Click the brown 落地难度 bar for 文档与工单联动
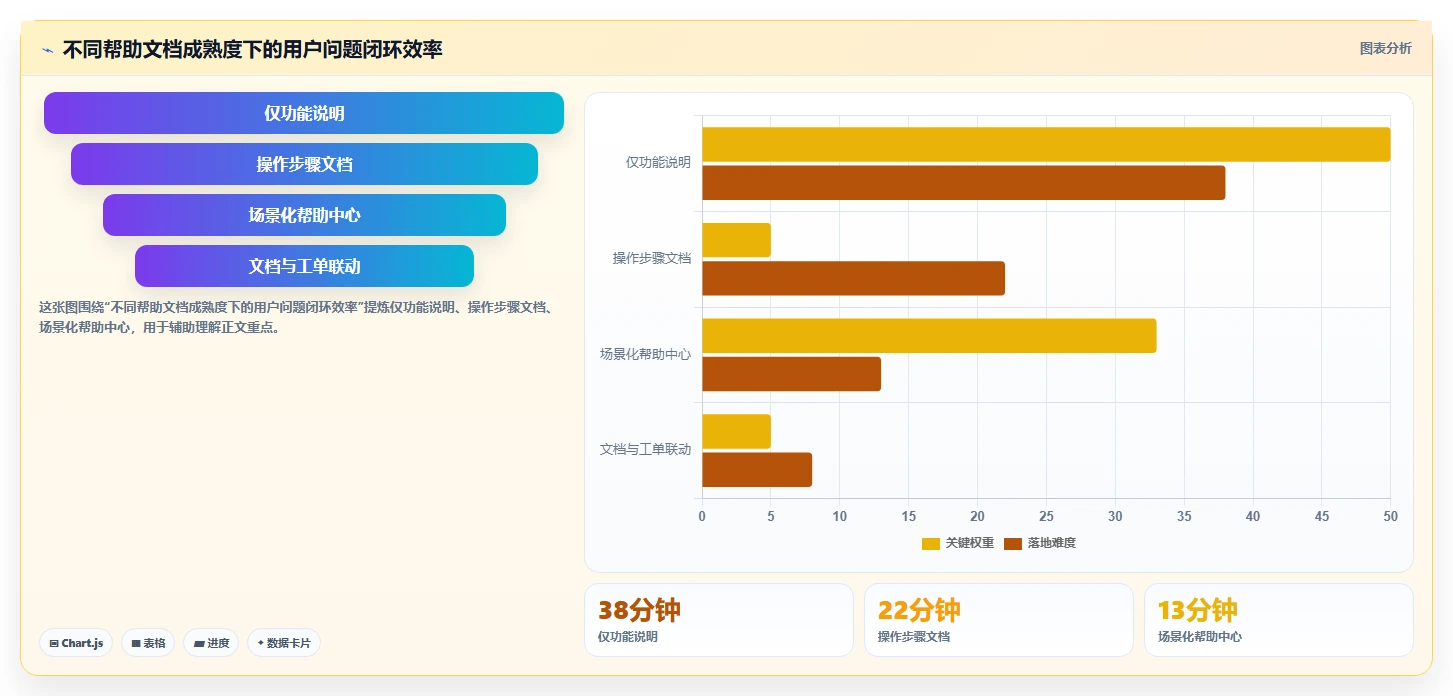The width and height of the screenshot is (1453, 696). click(x=757, y=470)
